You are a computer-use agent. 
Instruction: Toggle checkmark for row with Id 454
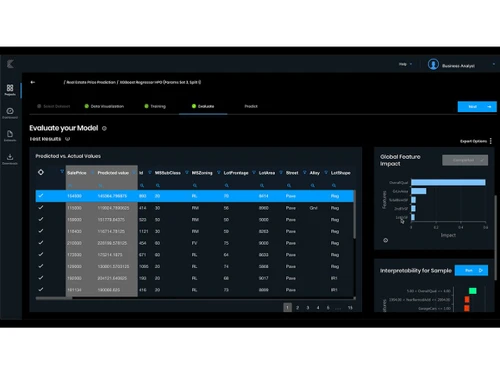pos(41,242)
